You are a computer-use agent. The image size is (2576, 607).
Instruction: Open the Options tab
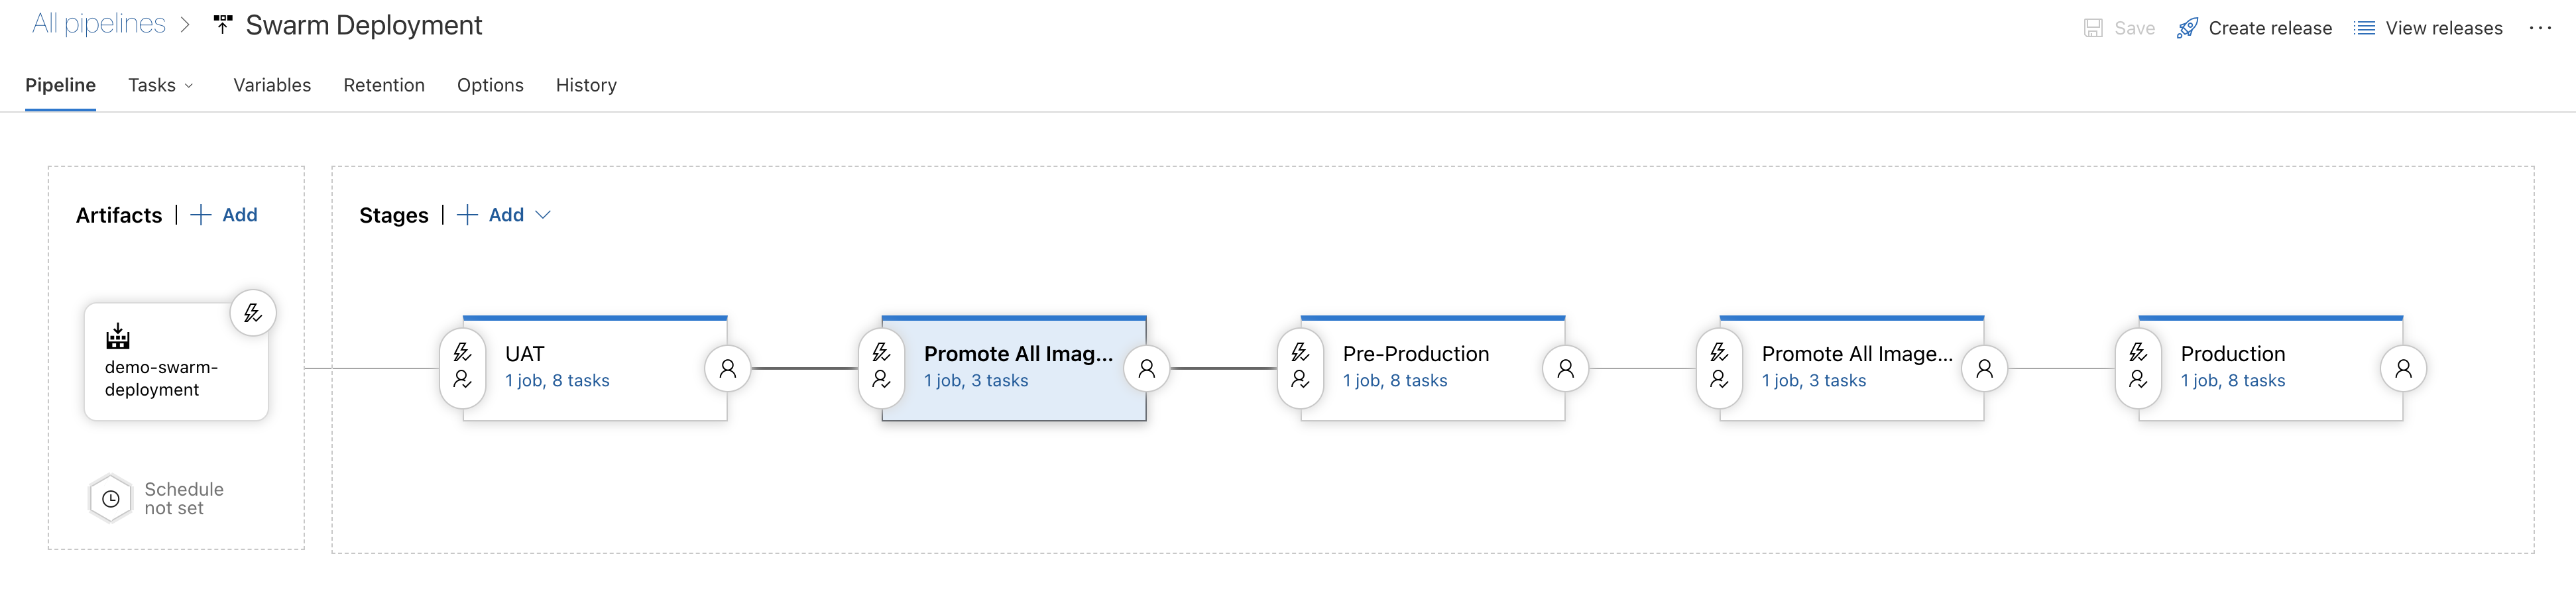490,85
